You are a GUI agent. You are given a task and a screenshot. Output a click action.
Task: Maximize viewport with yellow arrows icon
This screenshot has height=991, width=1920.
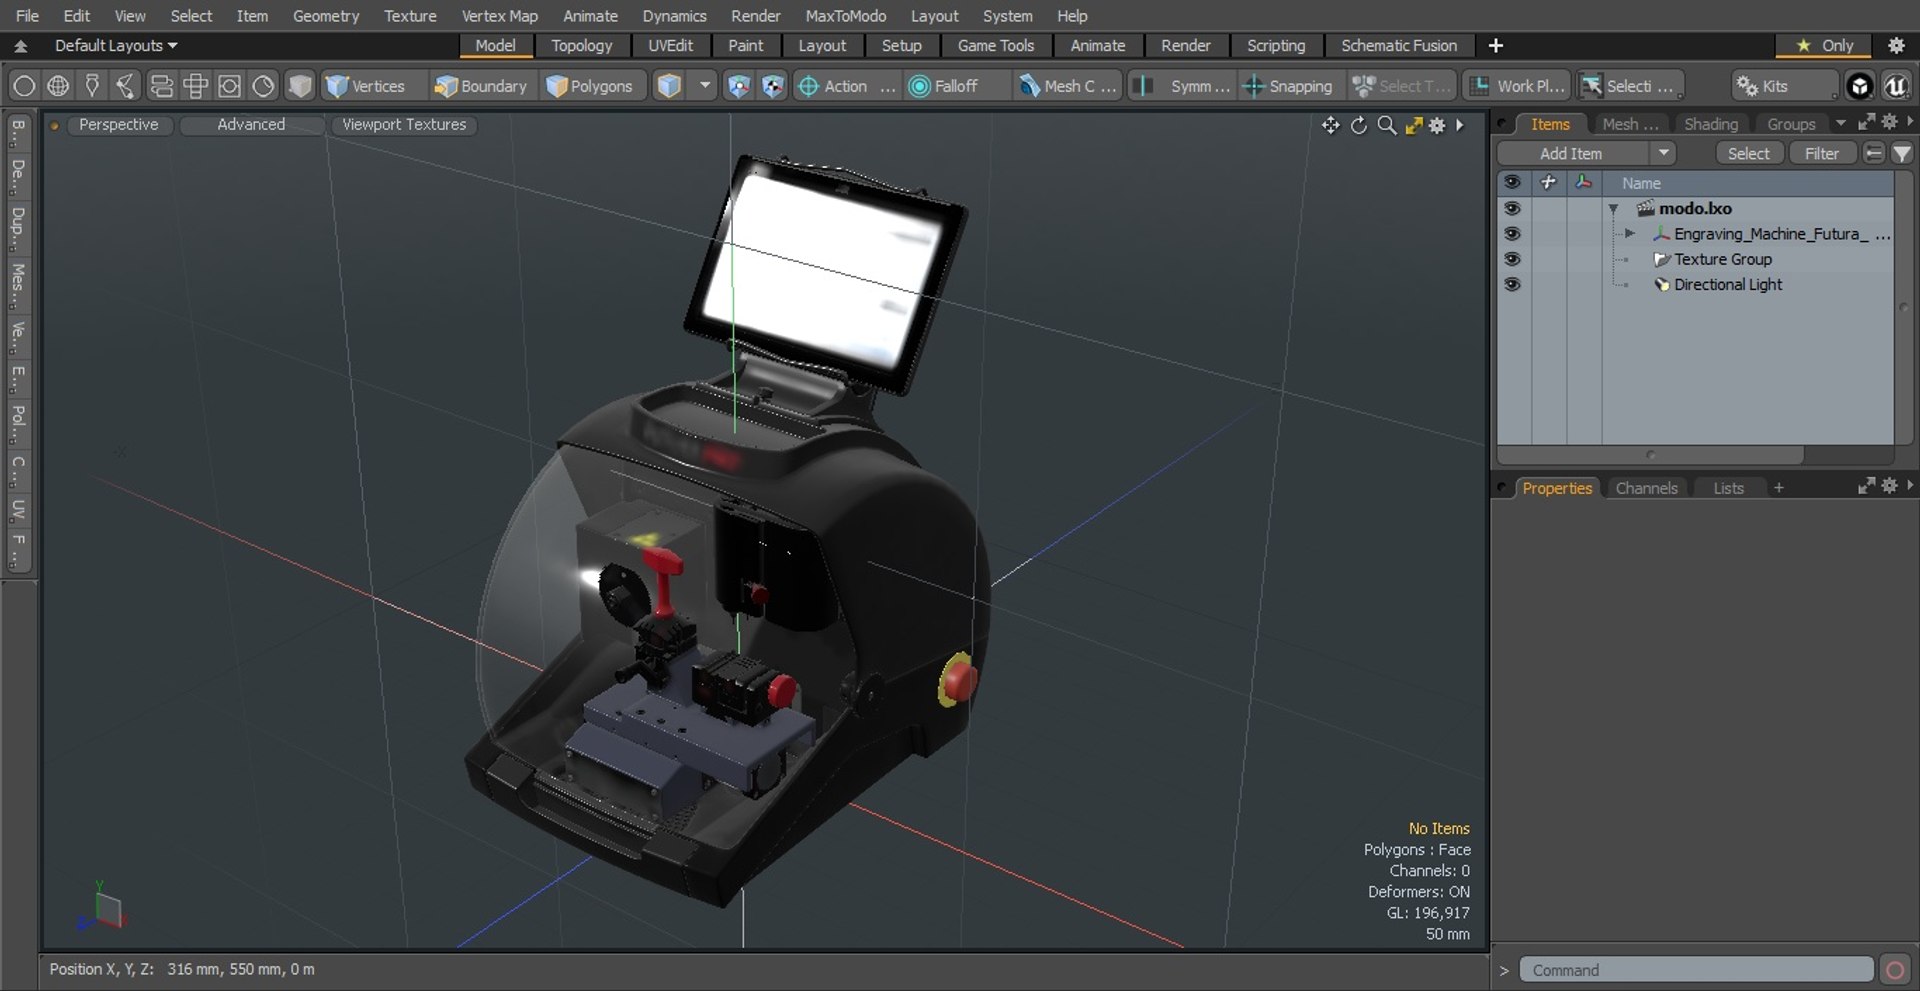click(x=1413, y=125)
